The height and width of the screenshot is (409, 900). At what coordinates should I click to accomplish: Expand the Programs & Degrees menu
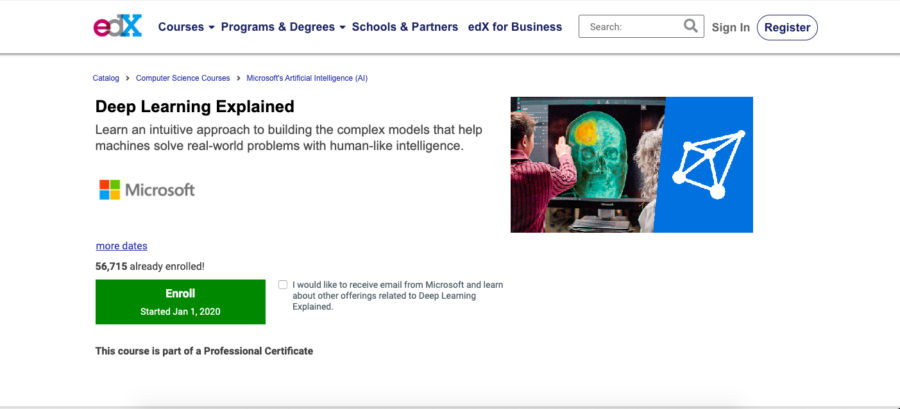click(x=283, y=27)
